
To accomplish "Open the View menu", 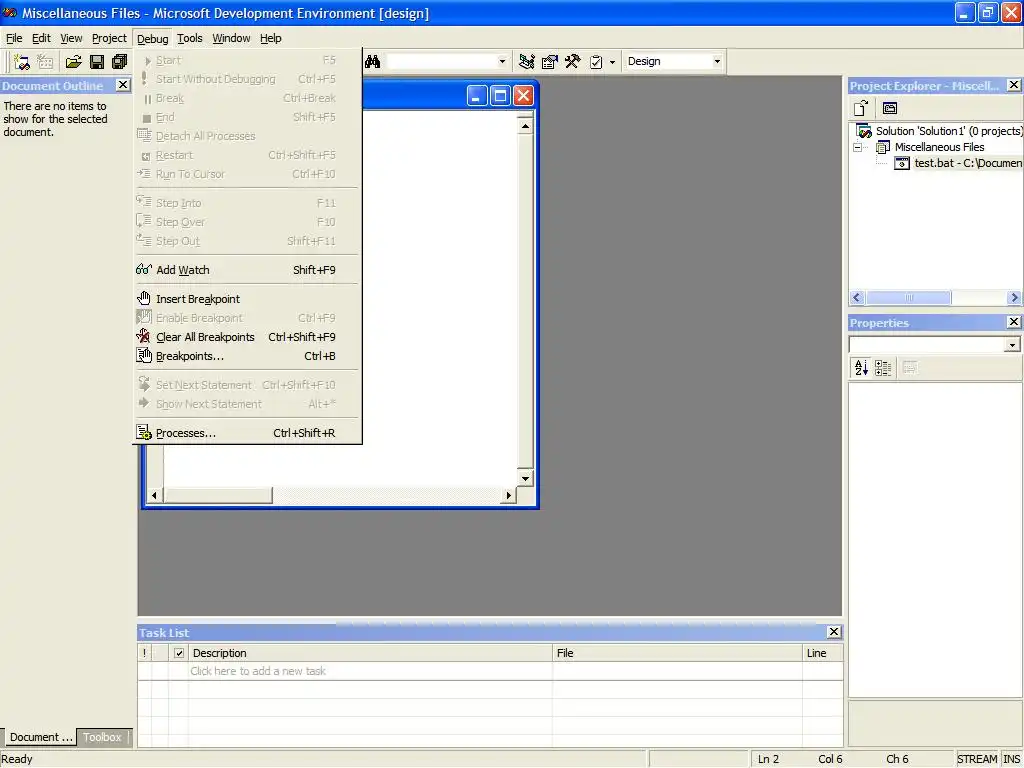I will click(71, 39).
